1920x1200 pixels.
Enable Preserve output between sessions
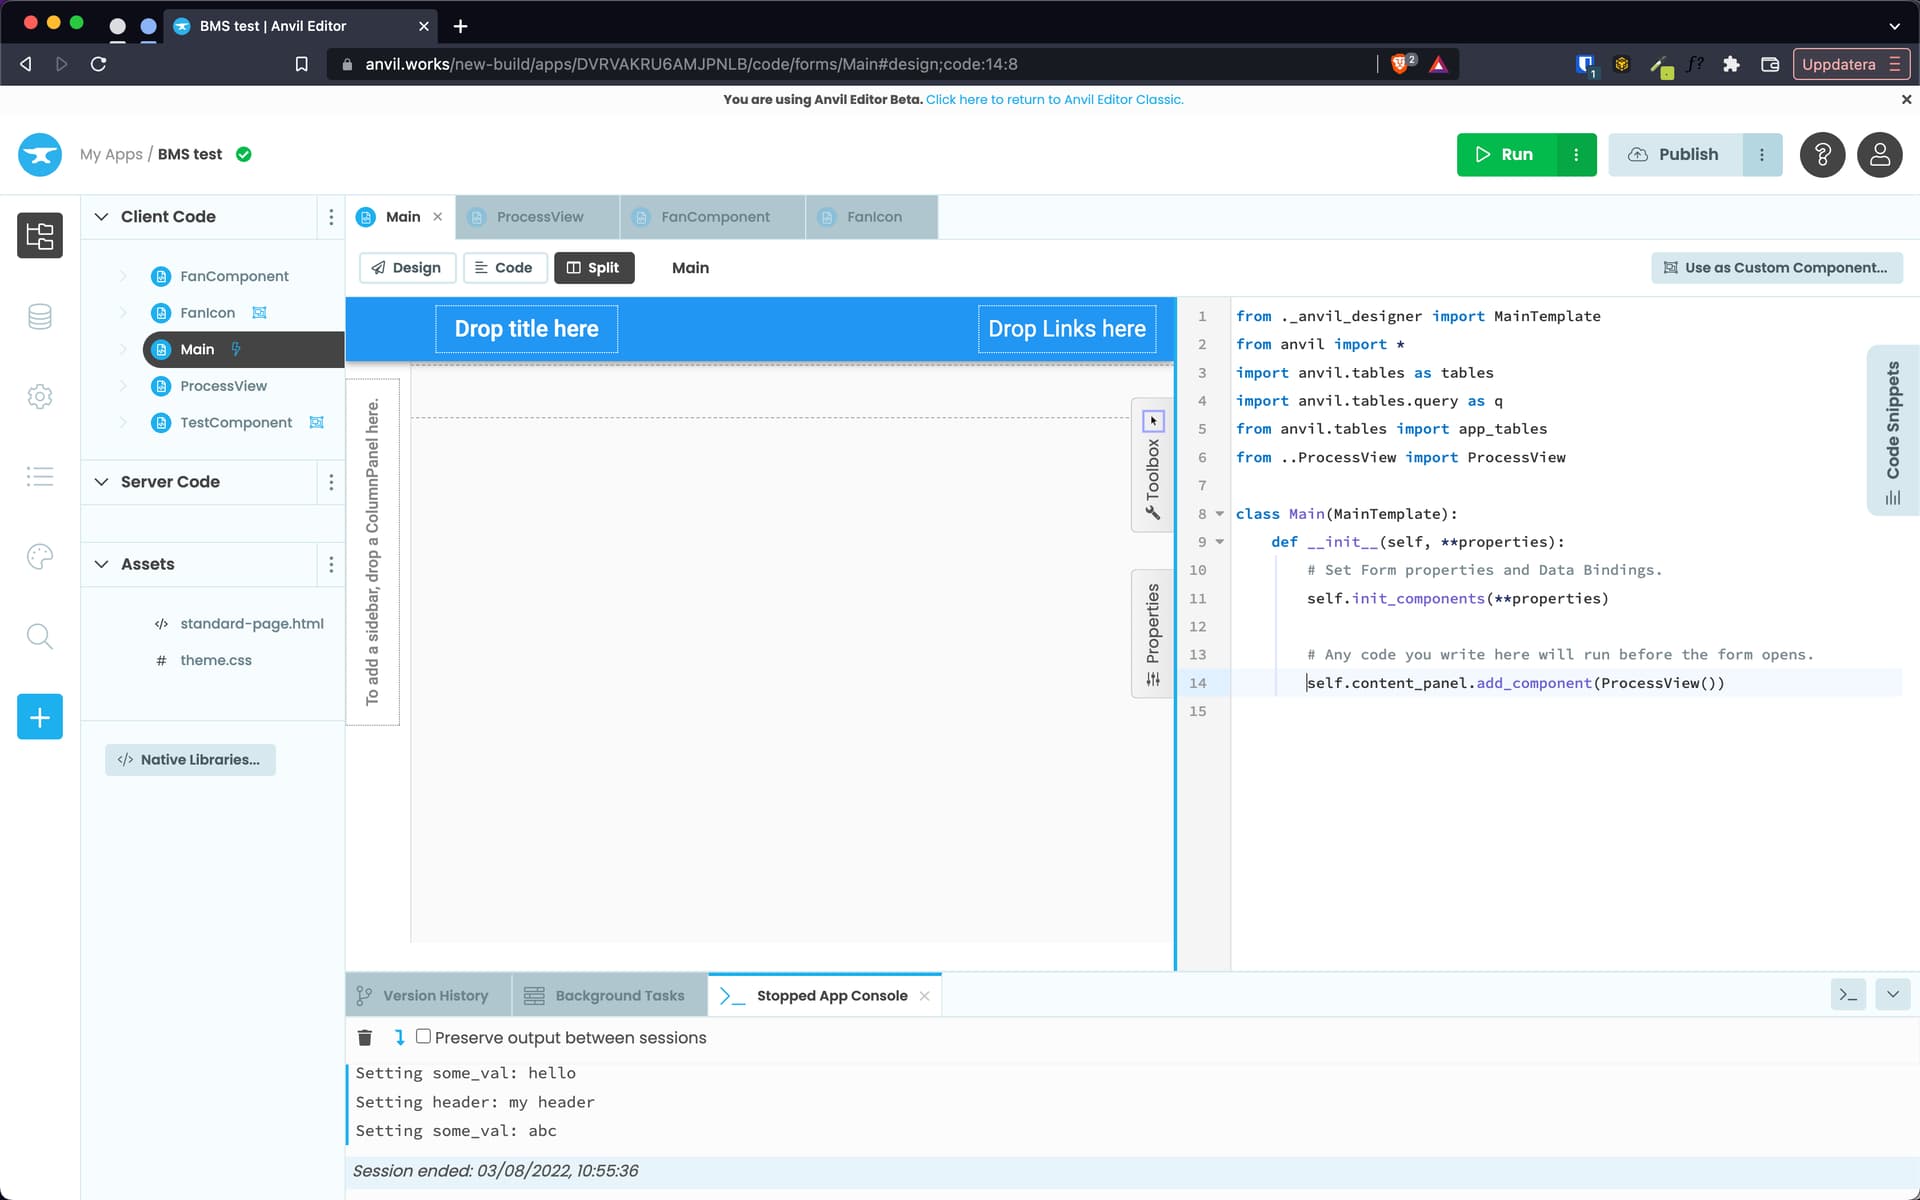point(424,1037)
